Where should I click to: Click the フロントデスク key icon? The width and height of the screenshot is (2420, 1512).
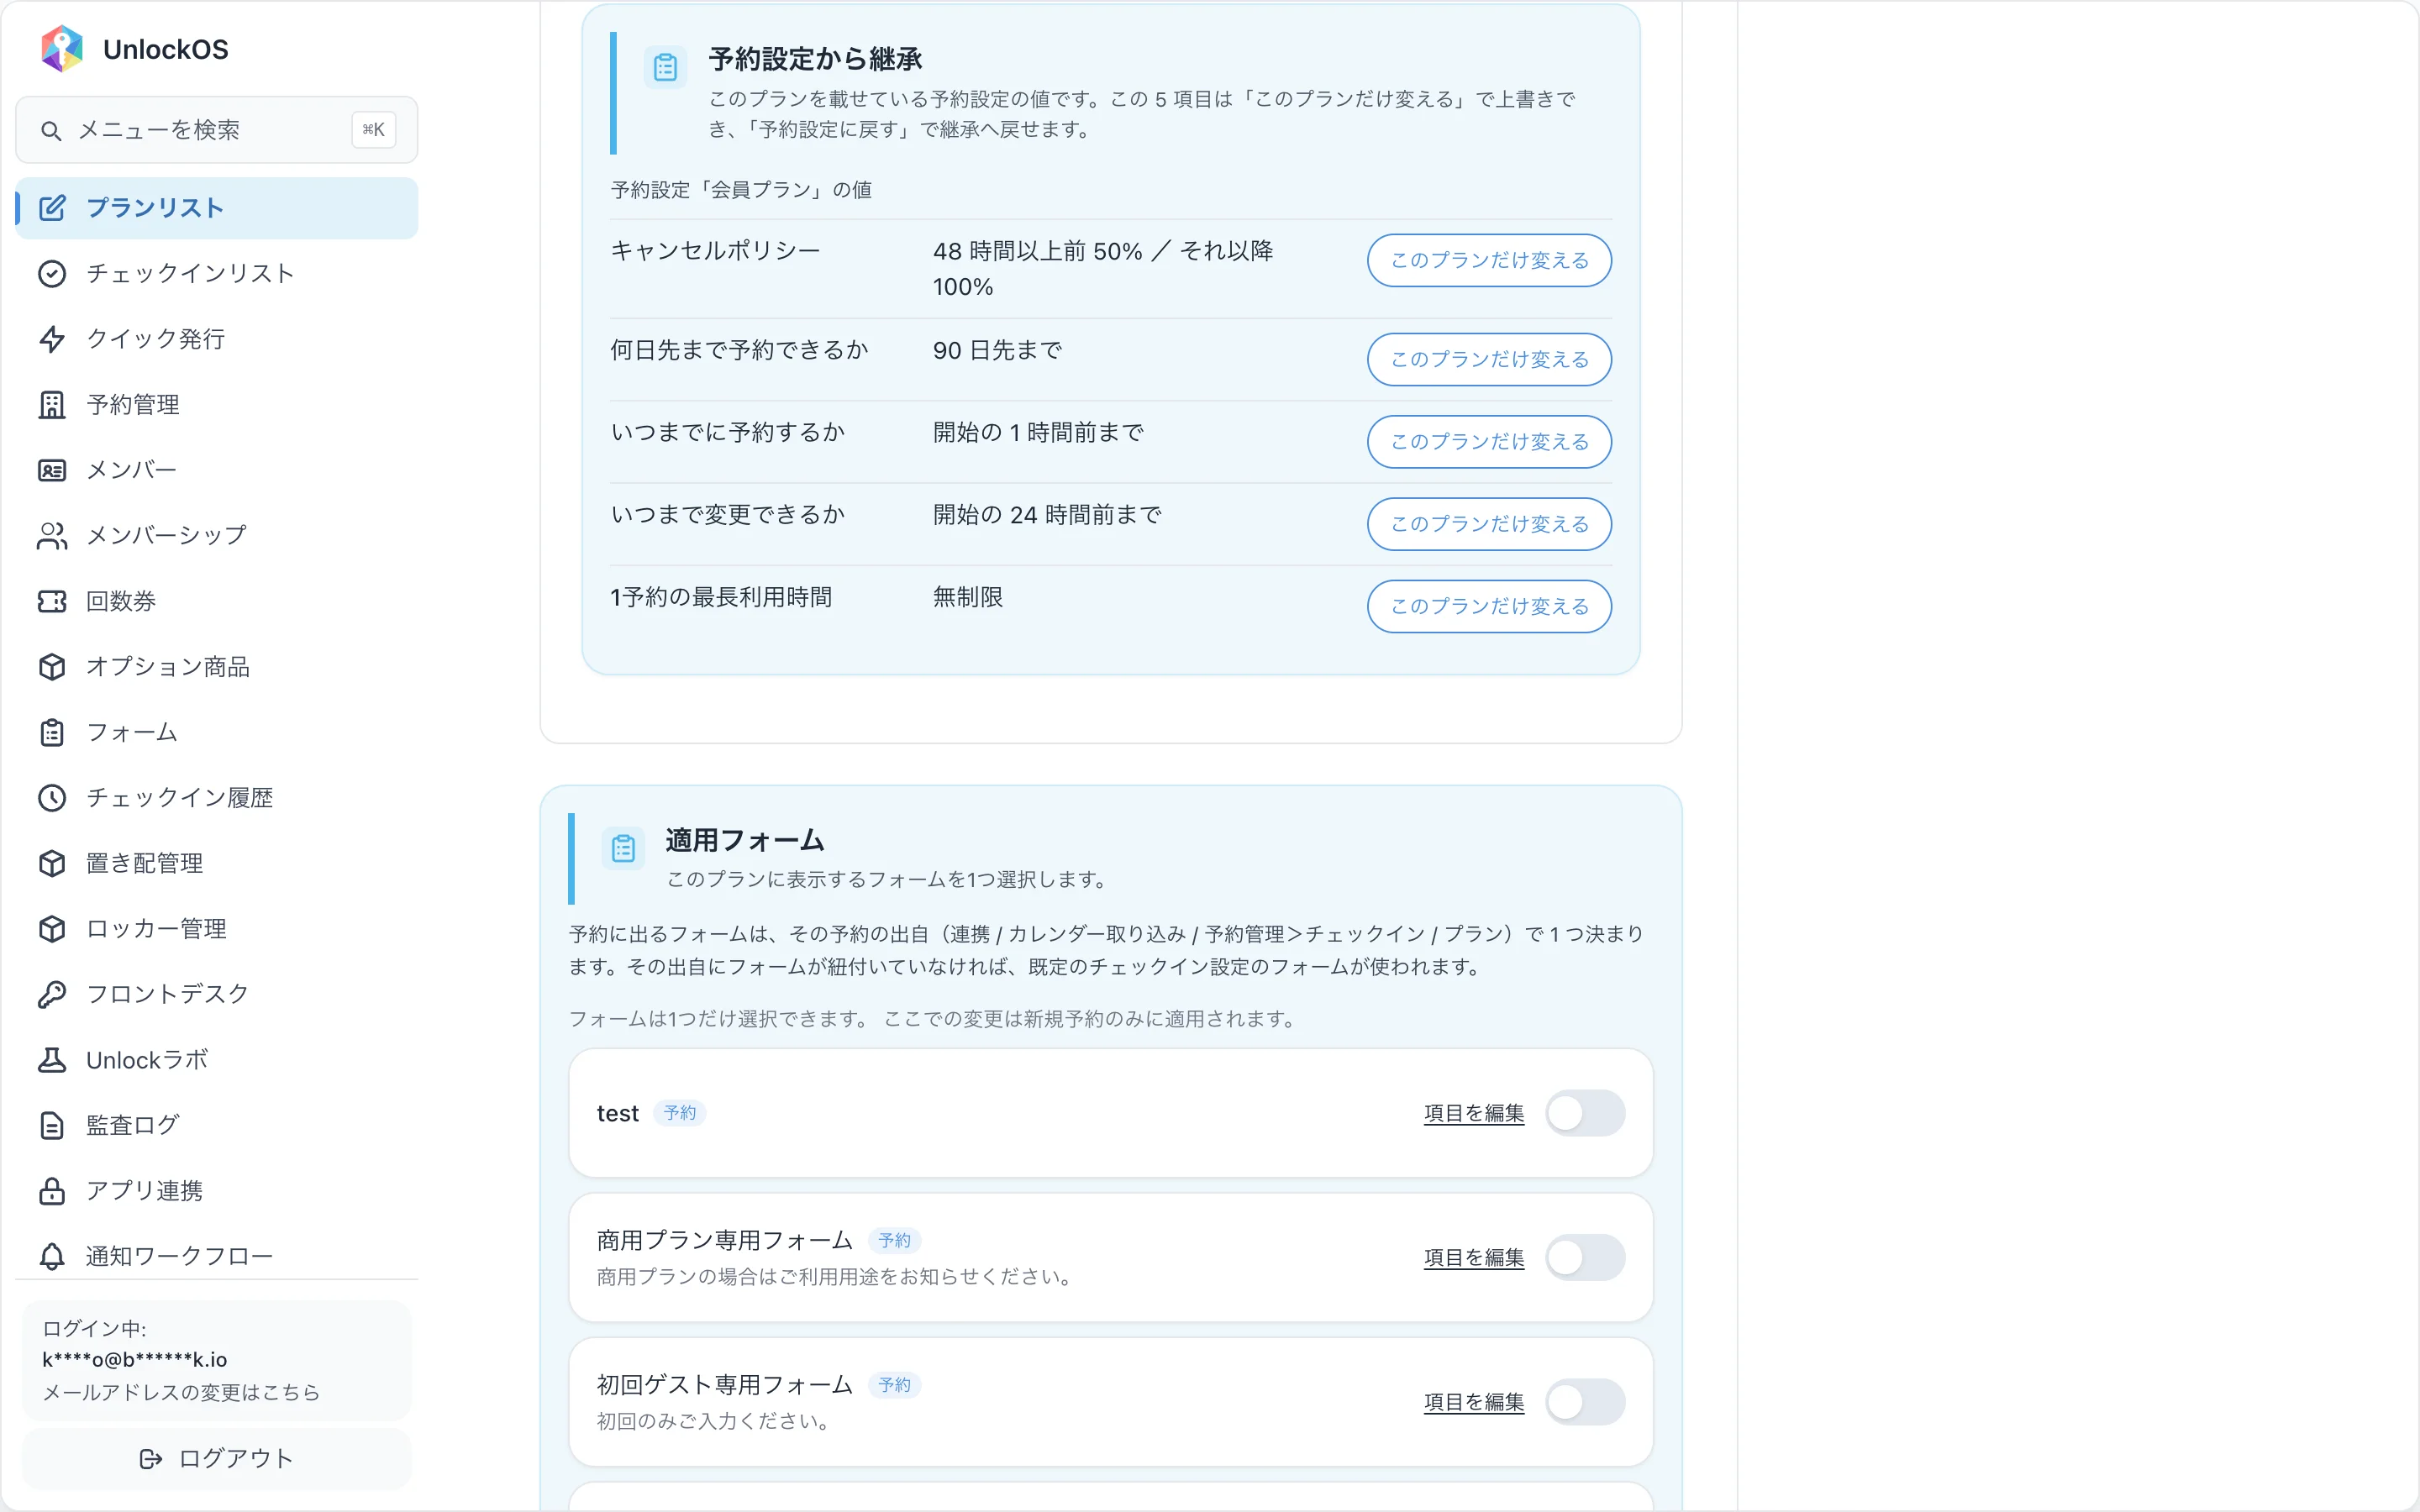pos(52,994)
